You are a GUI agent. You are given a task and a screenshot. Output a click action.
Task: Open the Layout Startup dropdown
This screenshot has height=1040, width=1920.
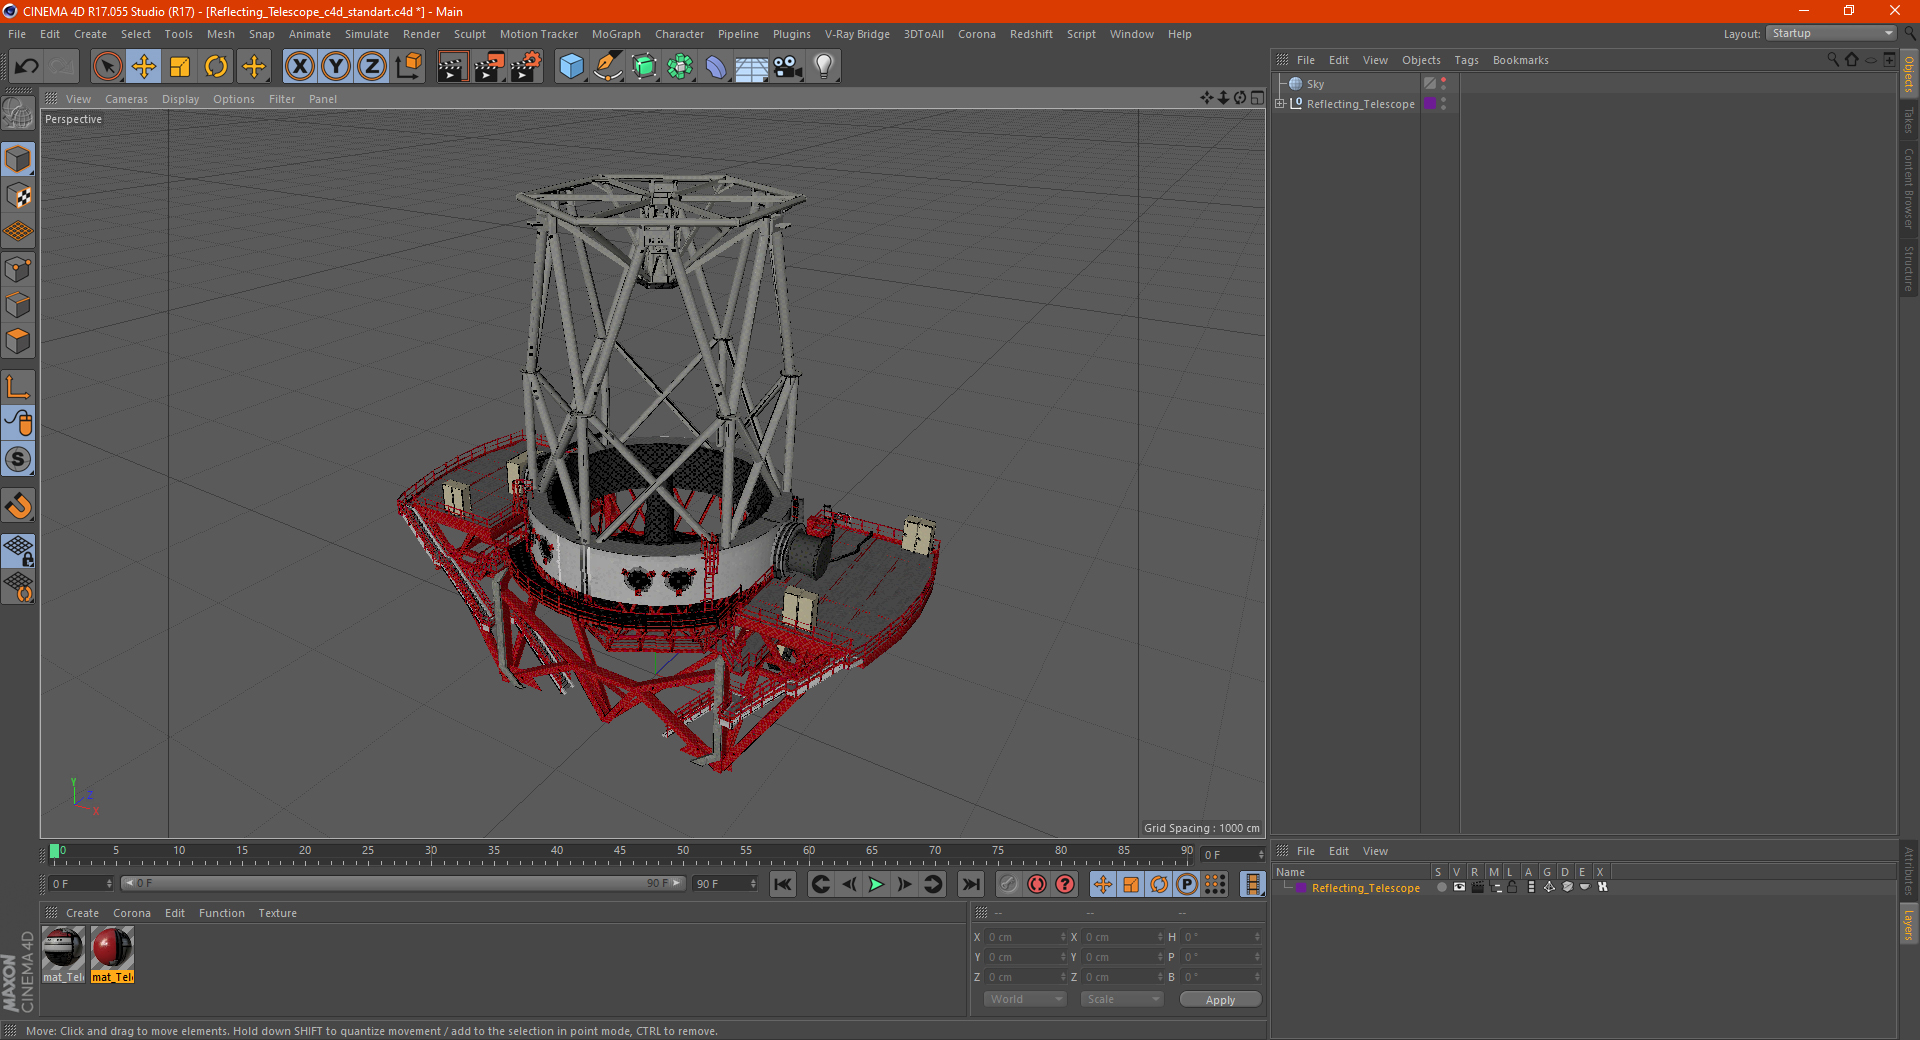1832,33
